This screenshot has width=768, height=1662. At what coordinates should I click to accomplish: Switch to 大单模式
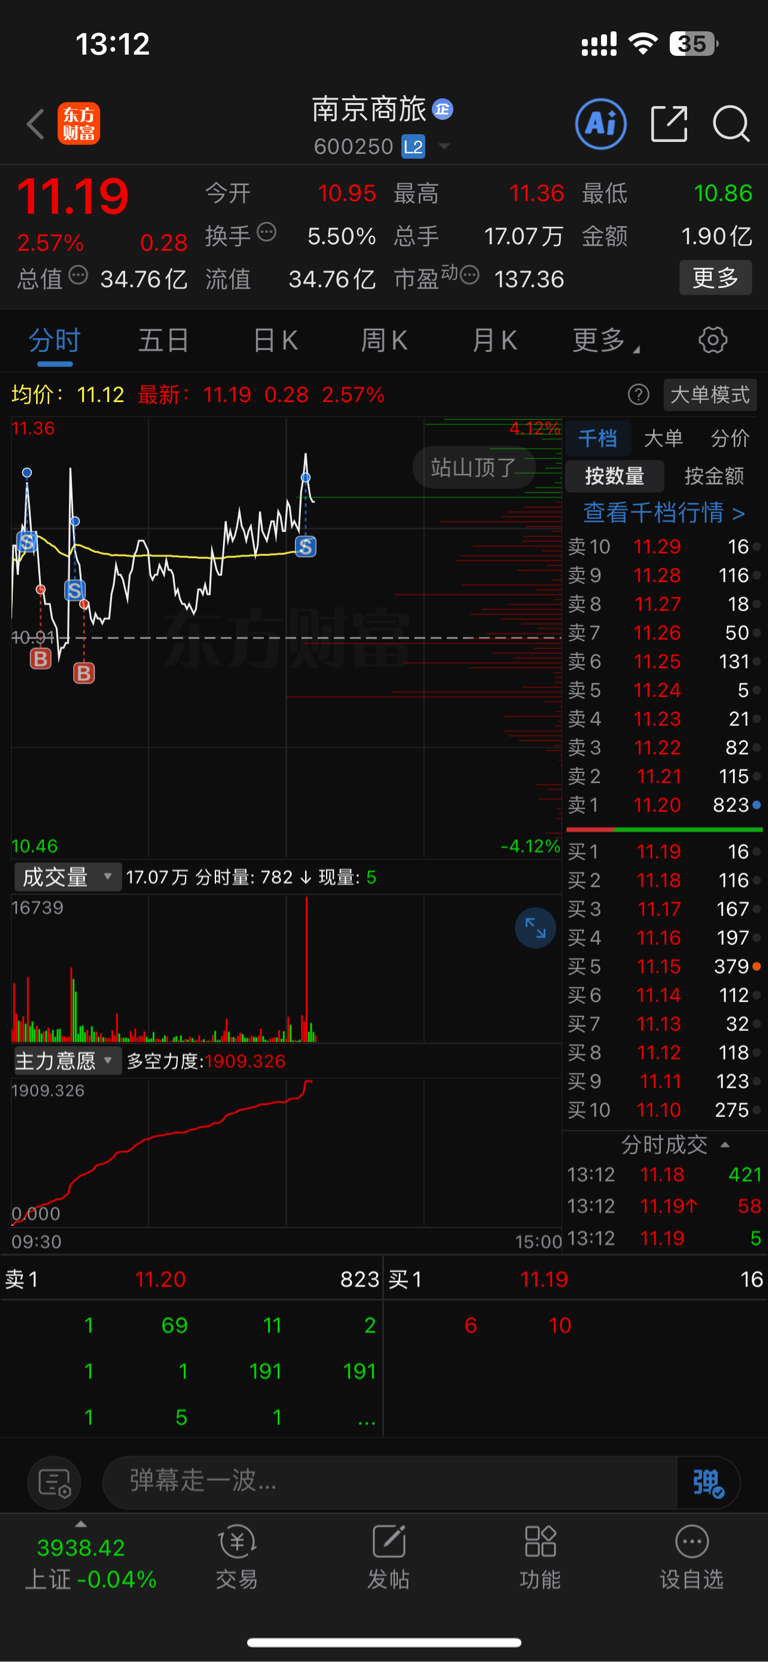pos(709,395)
